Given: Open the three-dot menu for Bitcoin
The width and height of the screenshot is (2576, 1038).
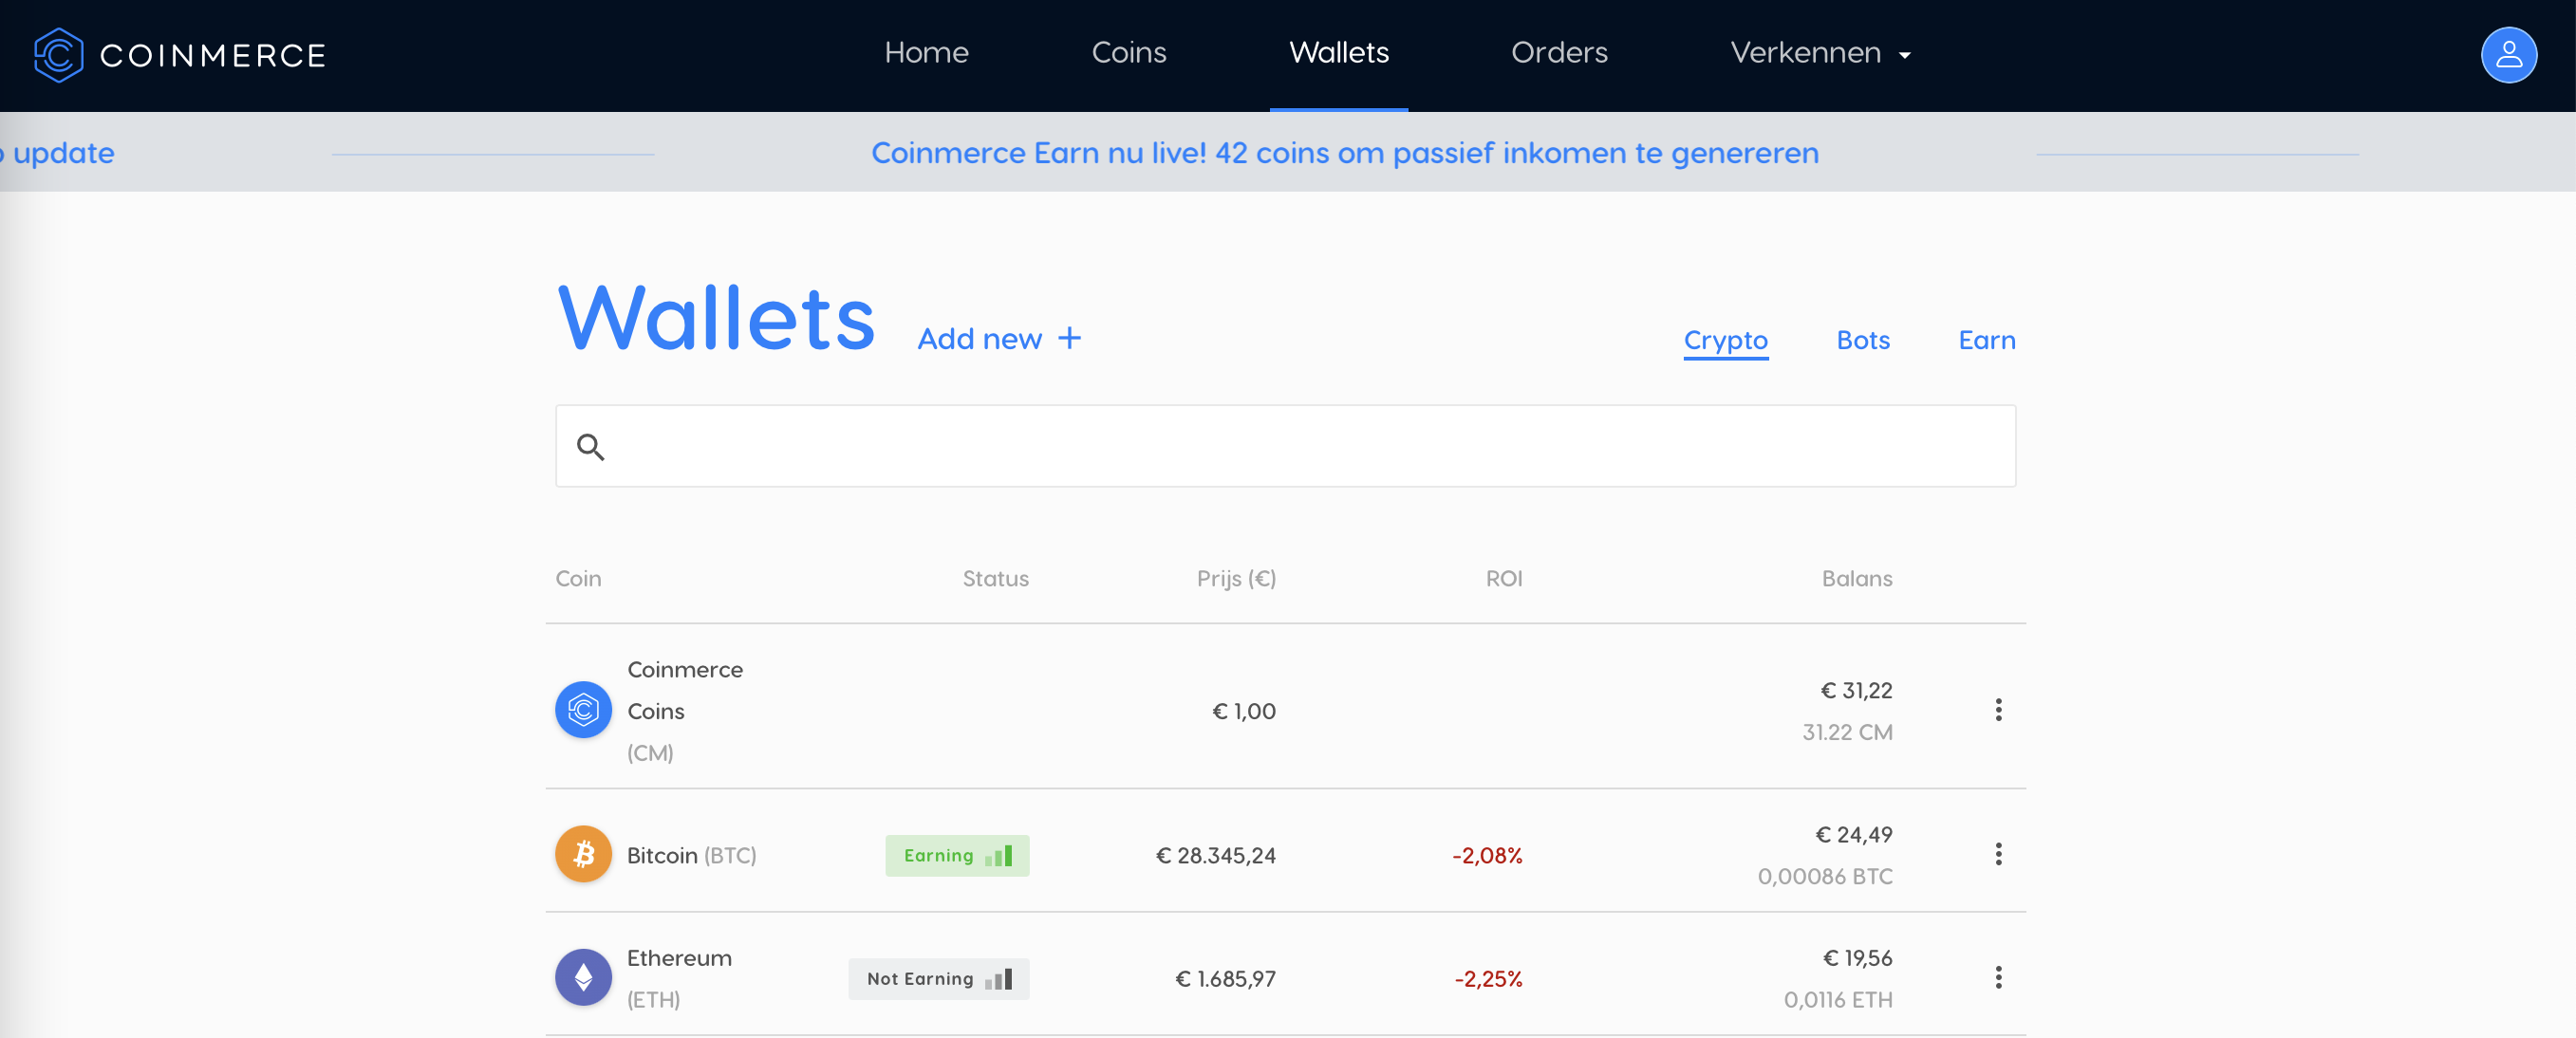Looking at the screenshot, I should pos(1998,854).
